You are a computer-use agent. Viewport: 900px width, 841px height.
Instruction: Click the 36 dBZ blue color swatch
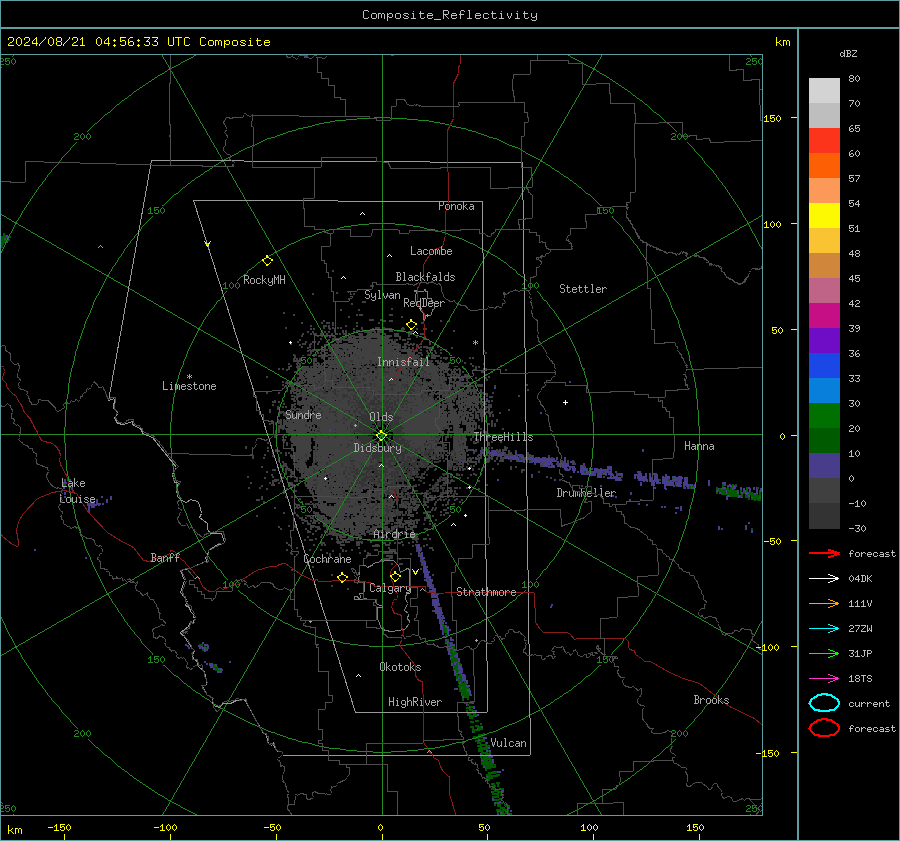click(824, 366)
